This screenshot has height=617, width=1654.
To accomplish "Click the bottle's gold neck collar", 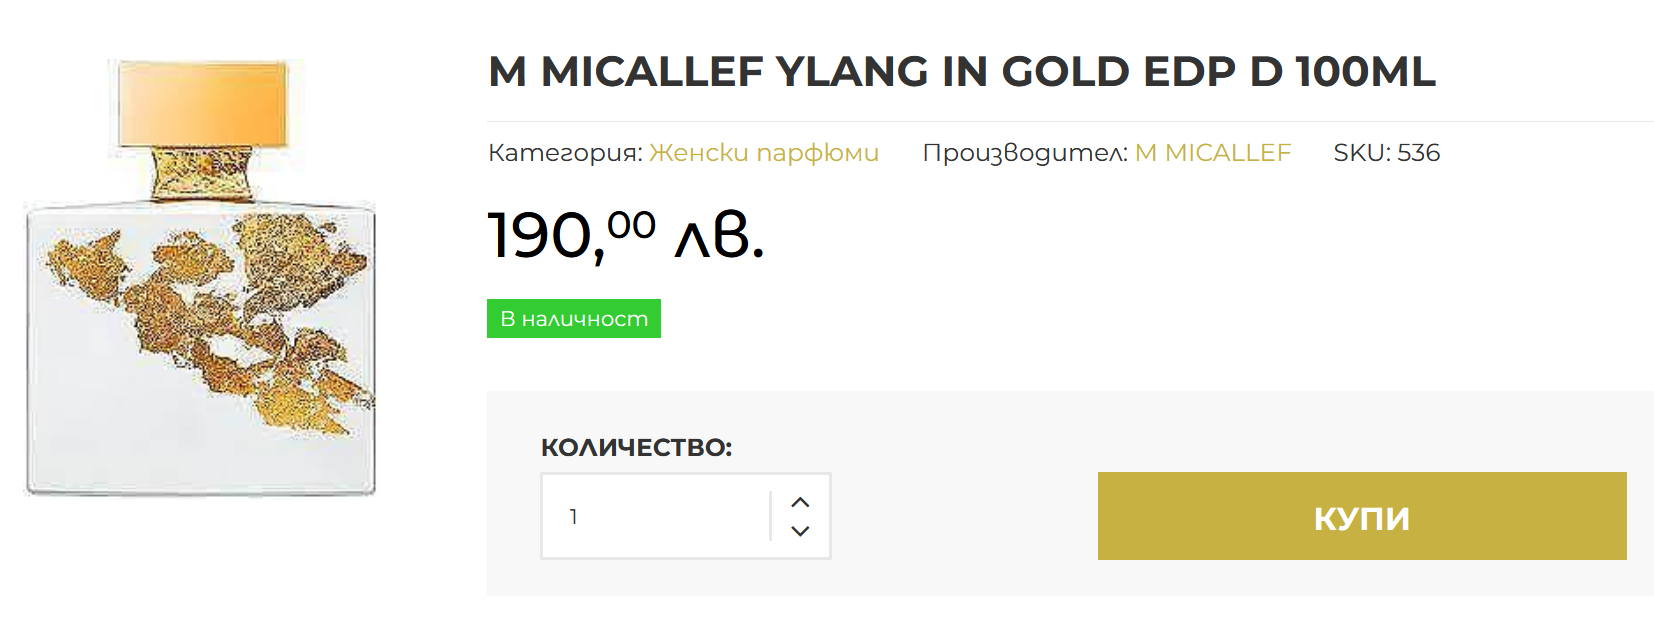I will [x=204, y=174].
